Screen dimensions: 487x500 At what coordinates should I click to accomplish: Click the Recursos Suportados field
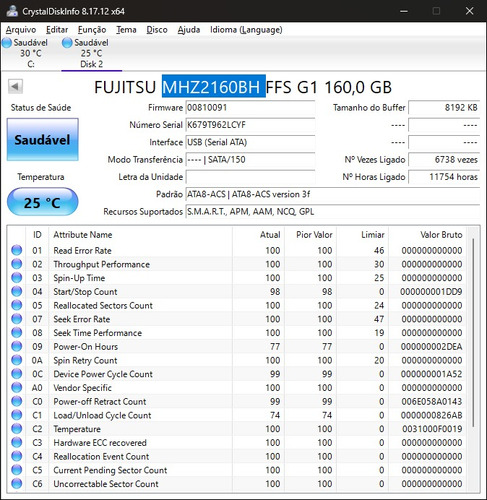(x=332, y=212)
